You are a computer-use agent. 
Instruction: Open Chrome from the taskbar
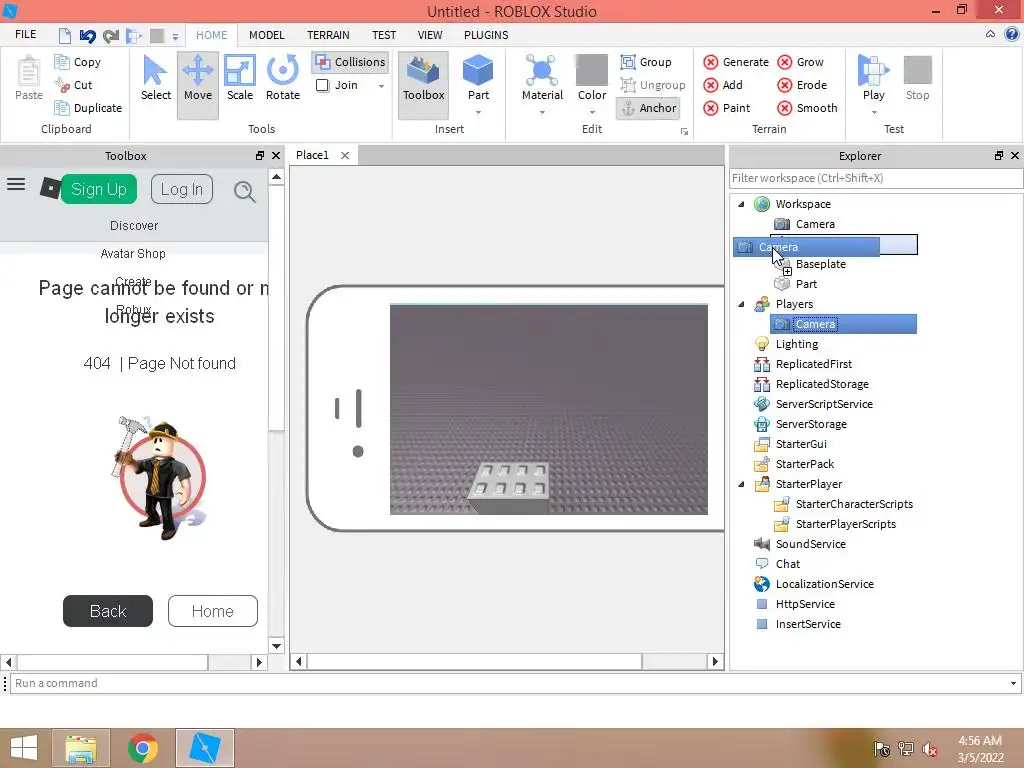click(x=142, y=748)
